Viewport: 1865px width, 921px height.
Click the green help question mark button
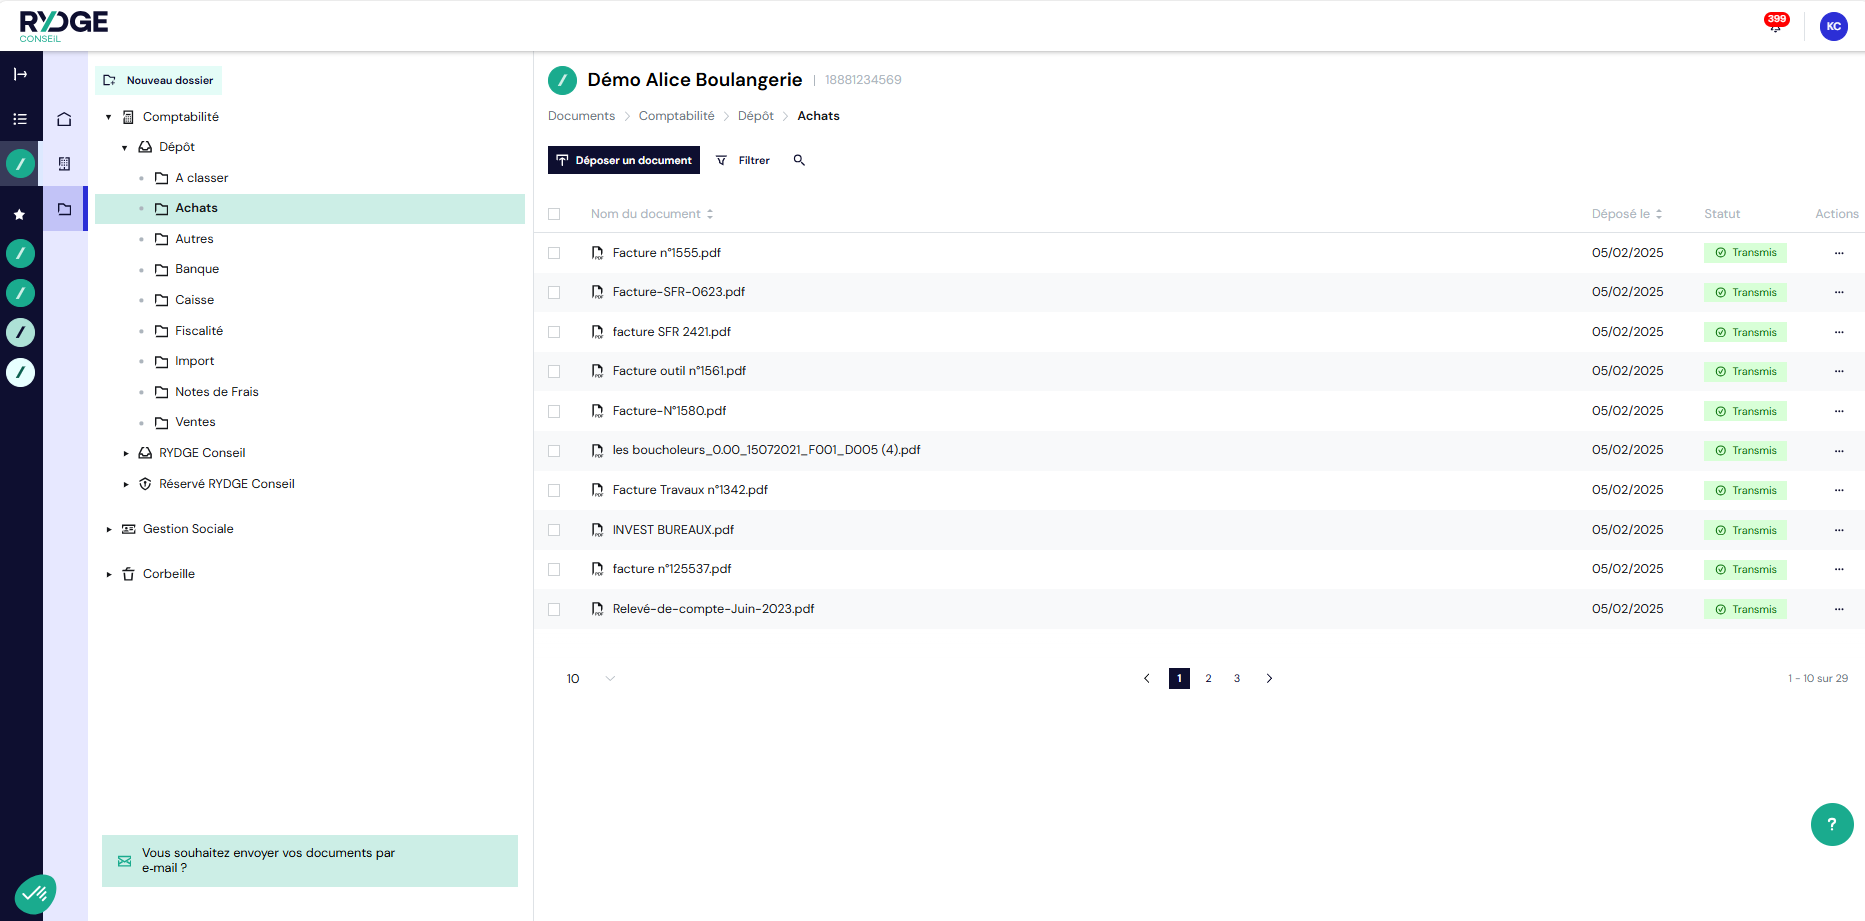click(x=1831, y=824)
